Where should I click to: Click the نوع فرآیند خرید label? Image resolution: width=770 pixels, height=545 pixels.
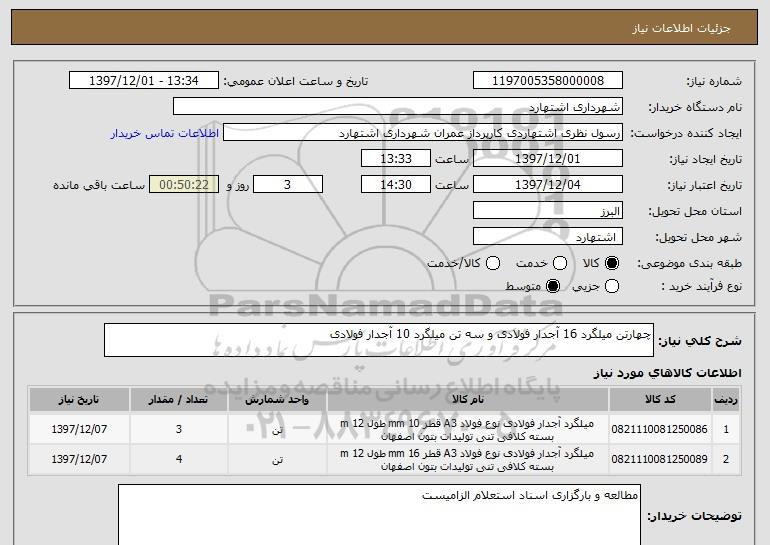click(x=702, y=286)
